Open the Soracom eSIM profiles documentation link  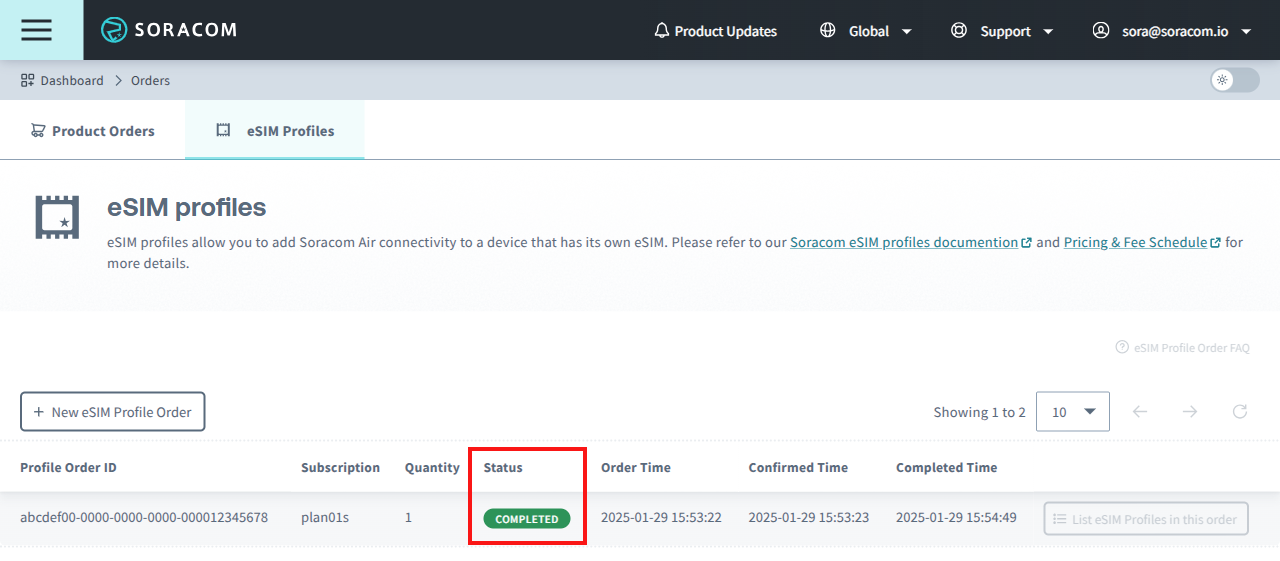(x=904, y=242)
